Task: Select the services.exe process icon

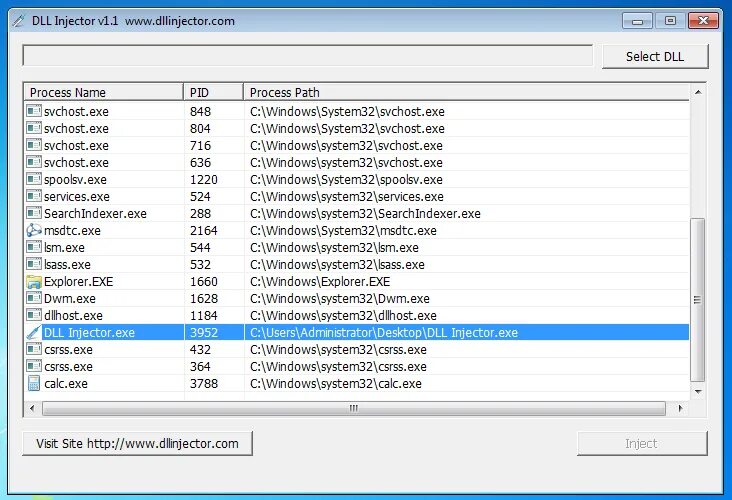Action: point(34,196)
